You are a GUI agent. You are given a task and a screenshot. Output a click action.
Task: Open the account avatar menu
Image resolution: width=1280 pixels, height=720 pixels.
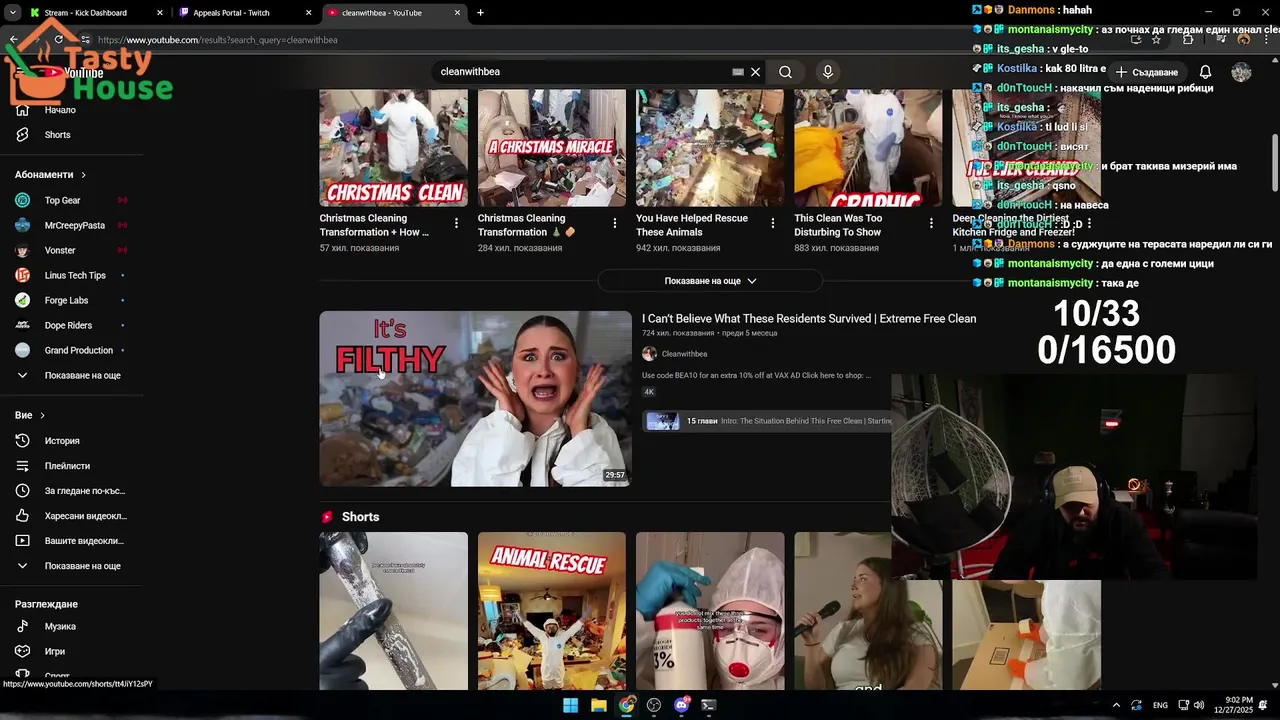point(1241,72)
